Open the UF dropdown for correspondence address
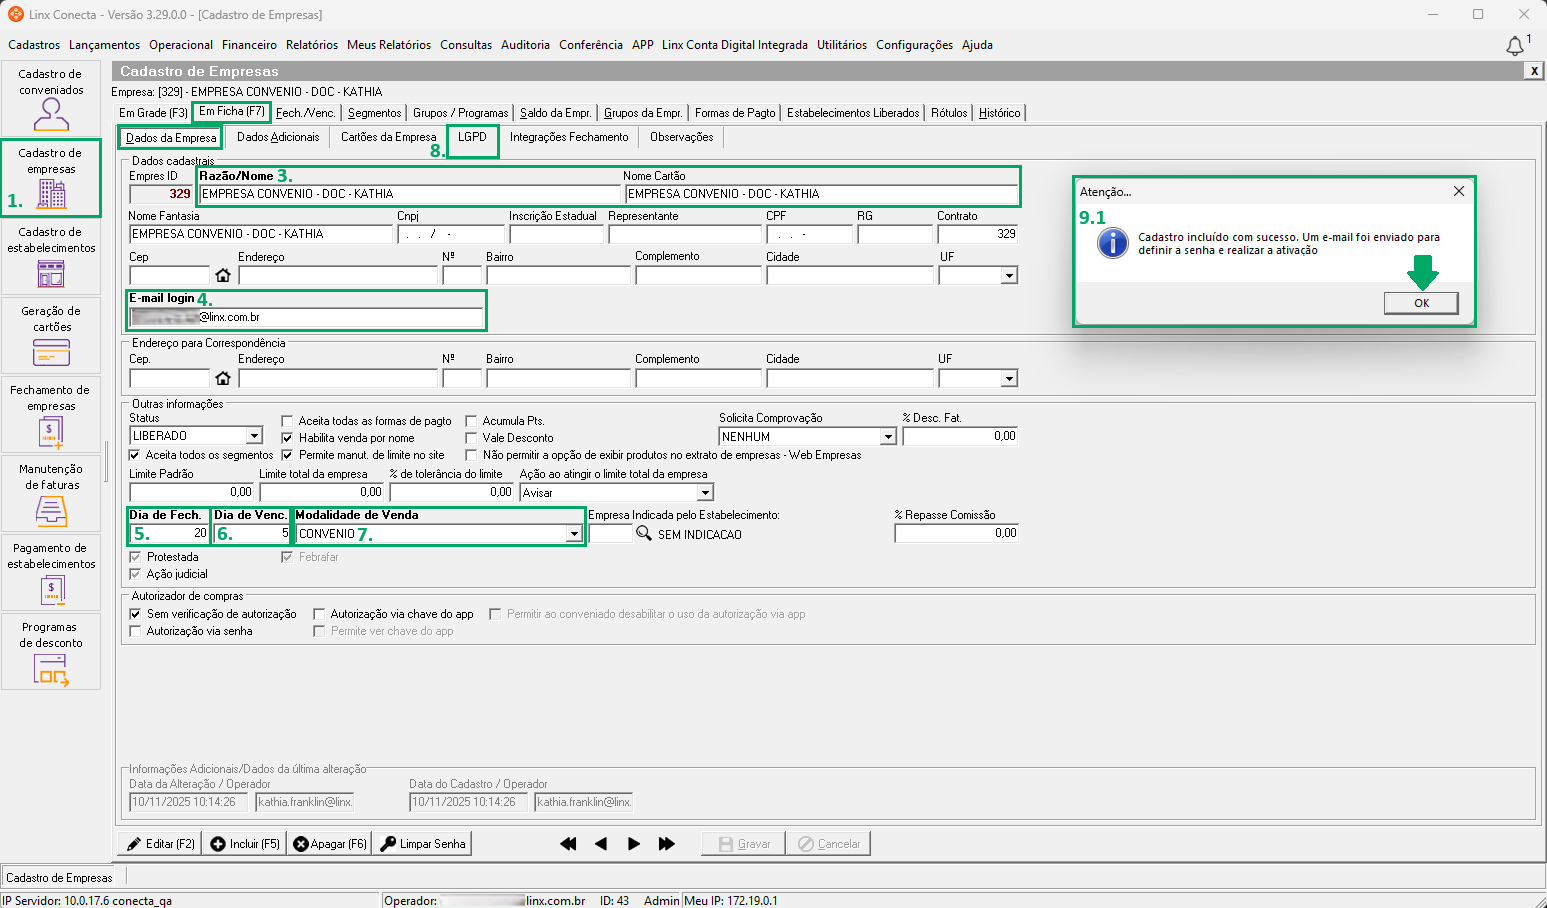The width and height of the screenshot is (1547, 908). coord(1009,378)
